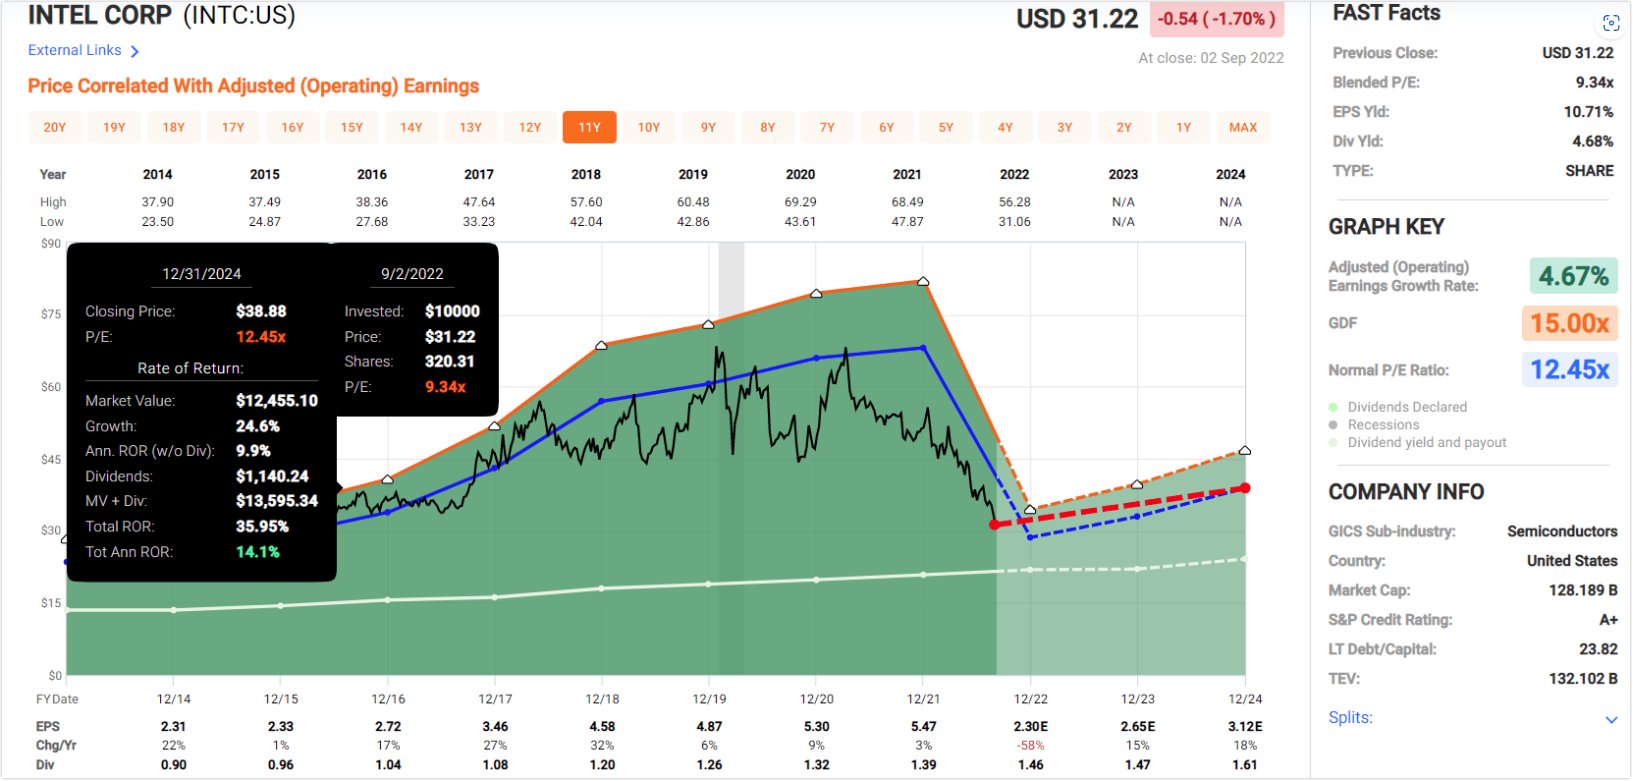Click the TEV value 132.102 B

point(1583,679)
